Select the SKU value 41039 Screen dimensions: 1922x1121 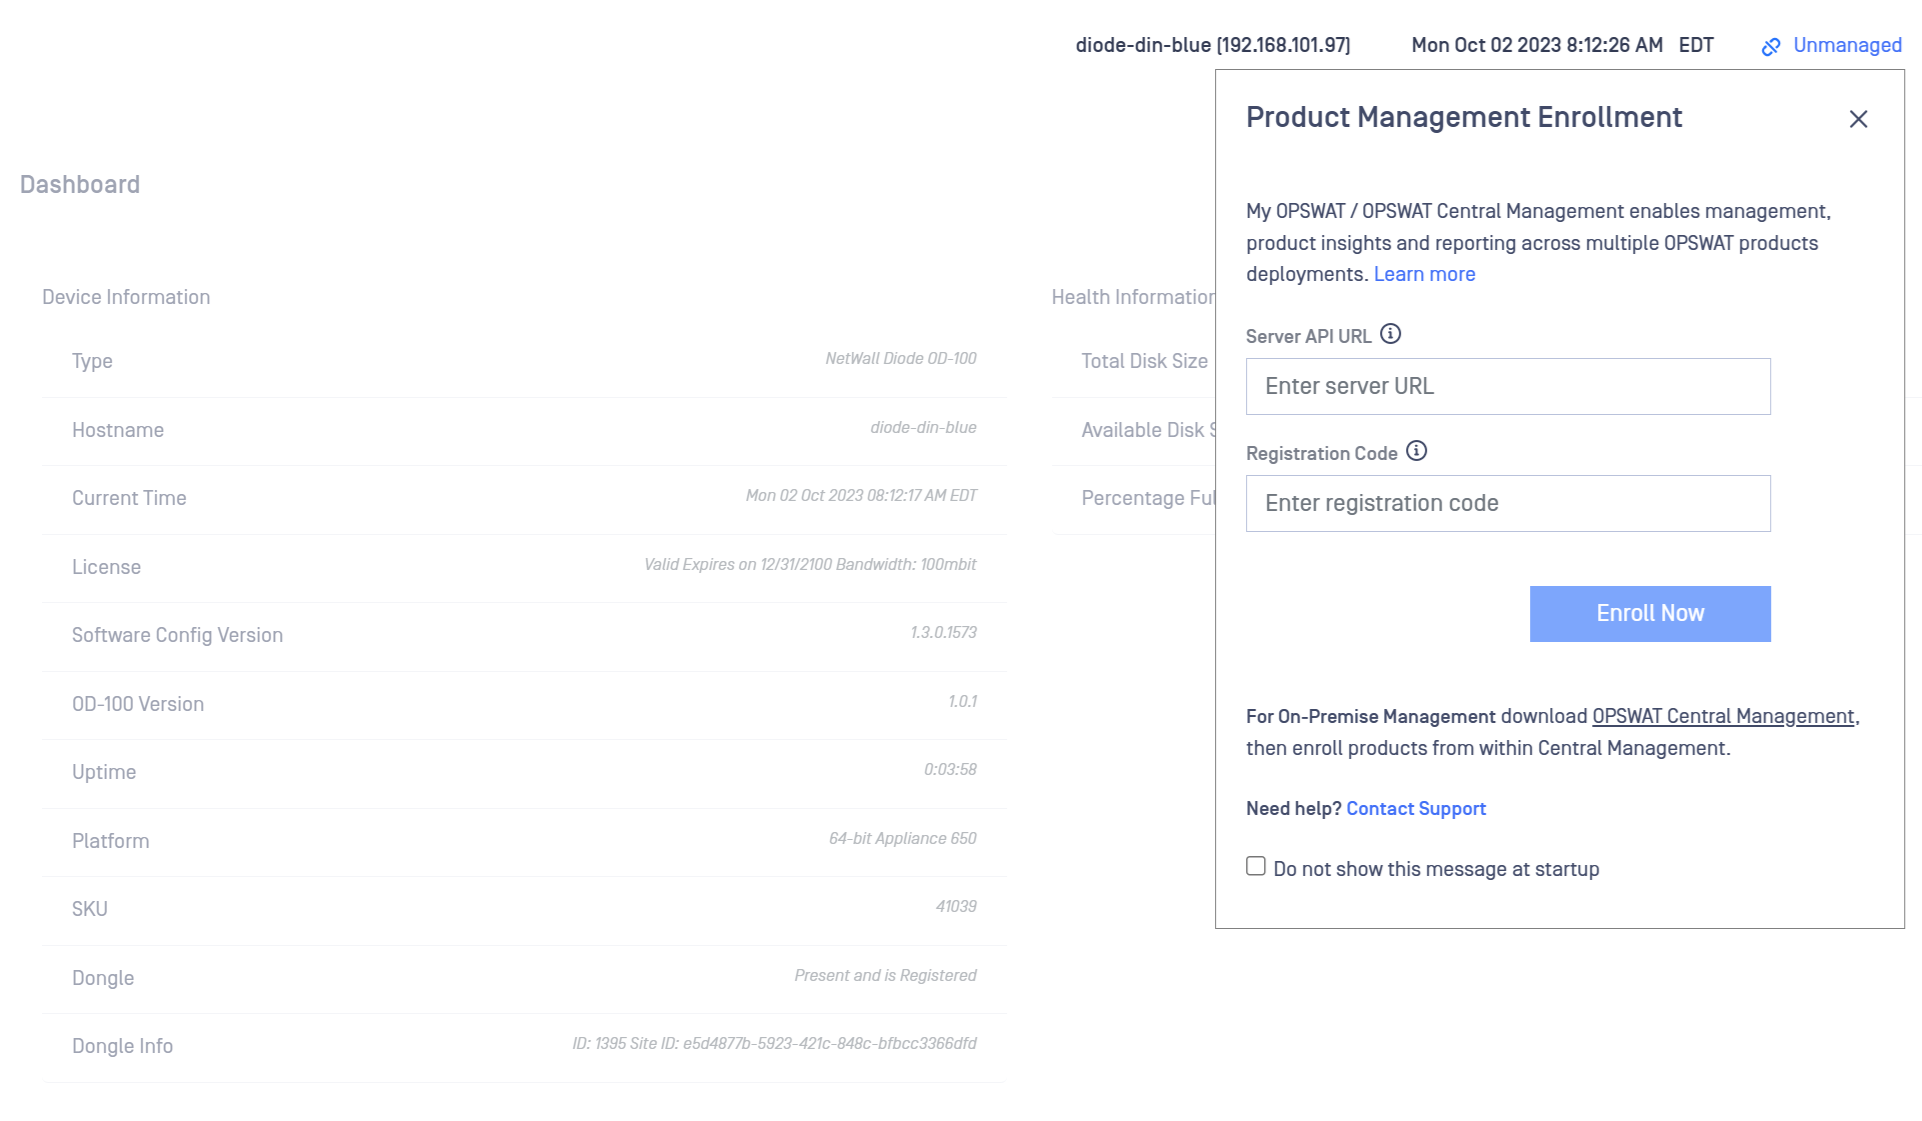click(x=956, y=906)
